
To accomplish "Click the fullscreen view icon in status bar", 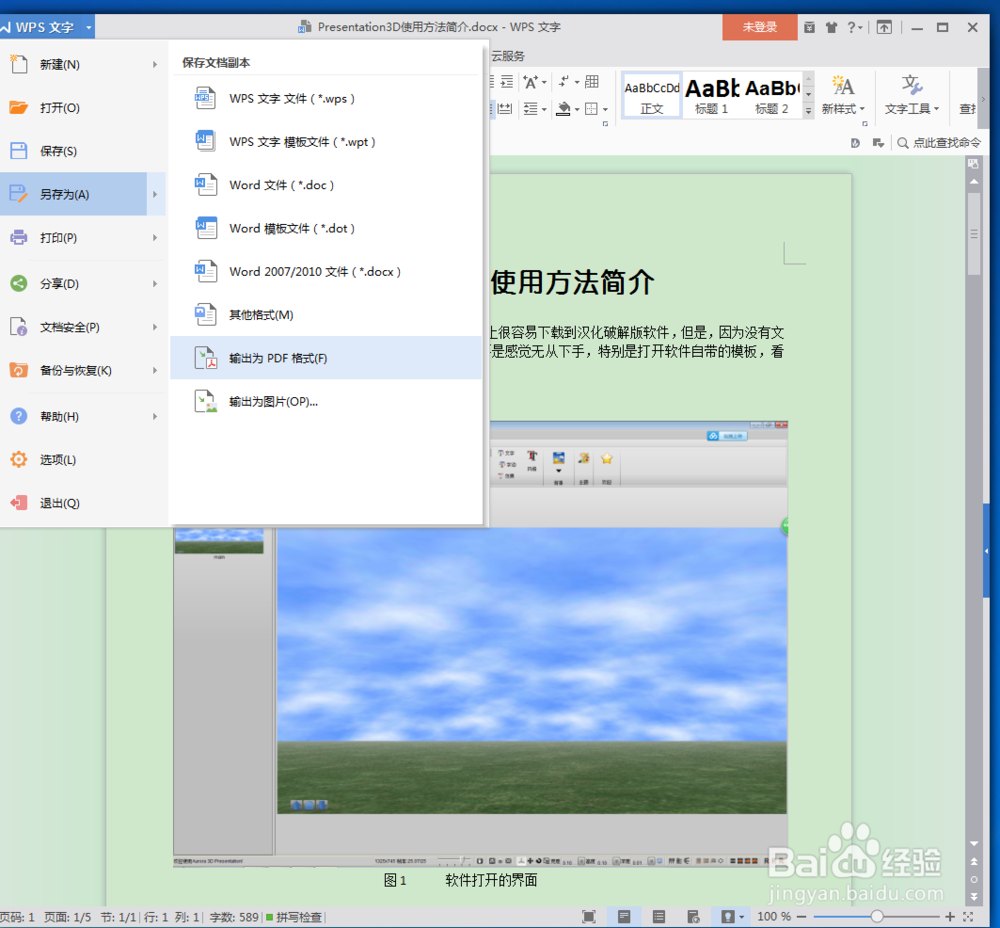I will (x=589, y=917).
